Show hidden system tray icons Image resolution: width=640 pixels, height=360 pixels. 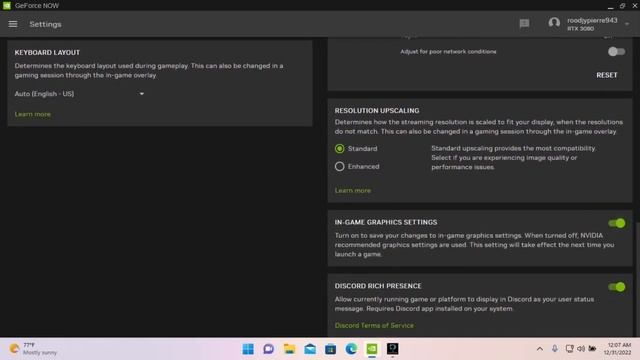tap(540, 349)
